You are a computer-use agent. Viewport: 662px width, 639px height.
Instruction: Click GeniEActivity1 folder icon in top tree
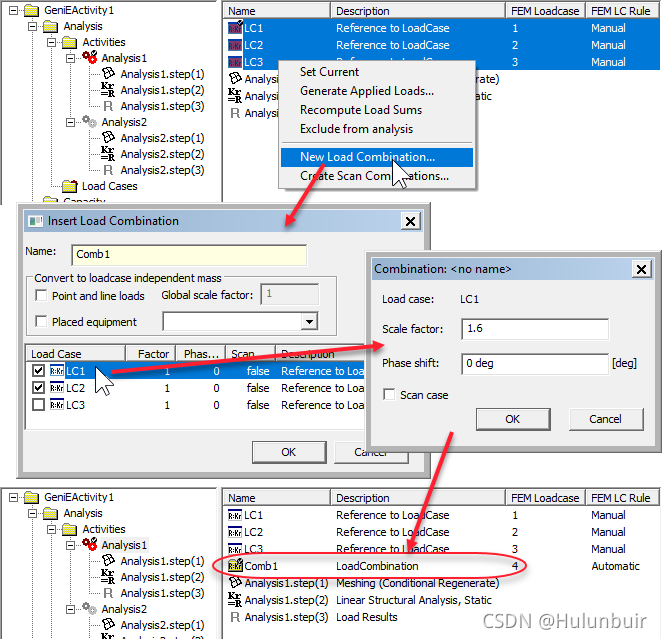(x=32, y=10)
